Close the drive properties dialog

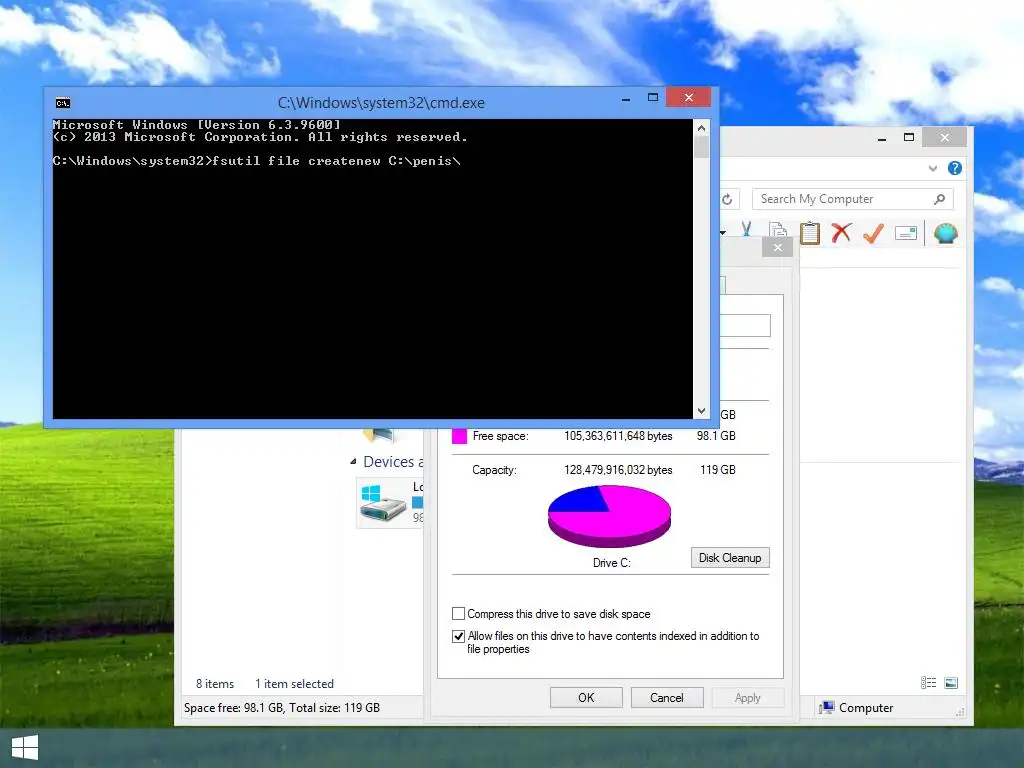click(777, 248)
